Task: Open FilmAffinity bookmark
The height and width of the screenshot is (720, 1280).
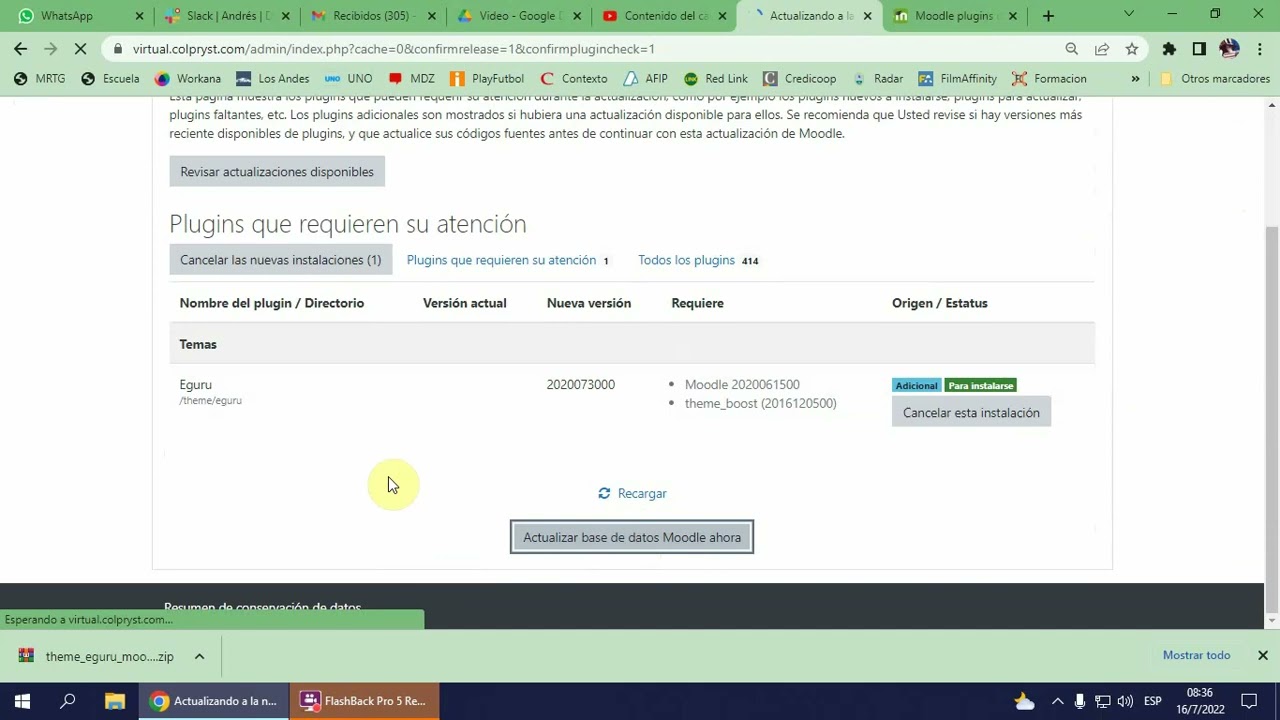Action: (957, 79)
